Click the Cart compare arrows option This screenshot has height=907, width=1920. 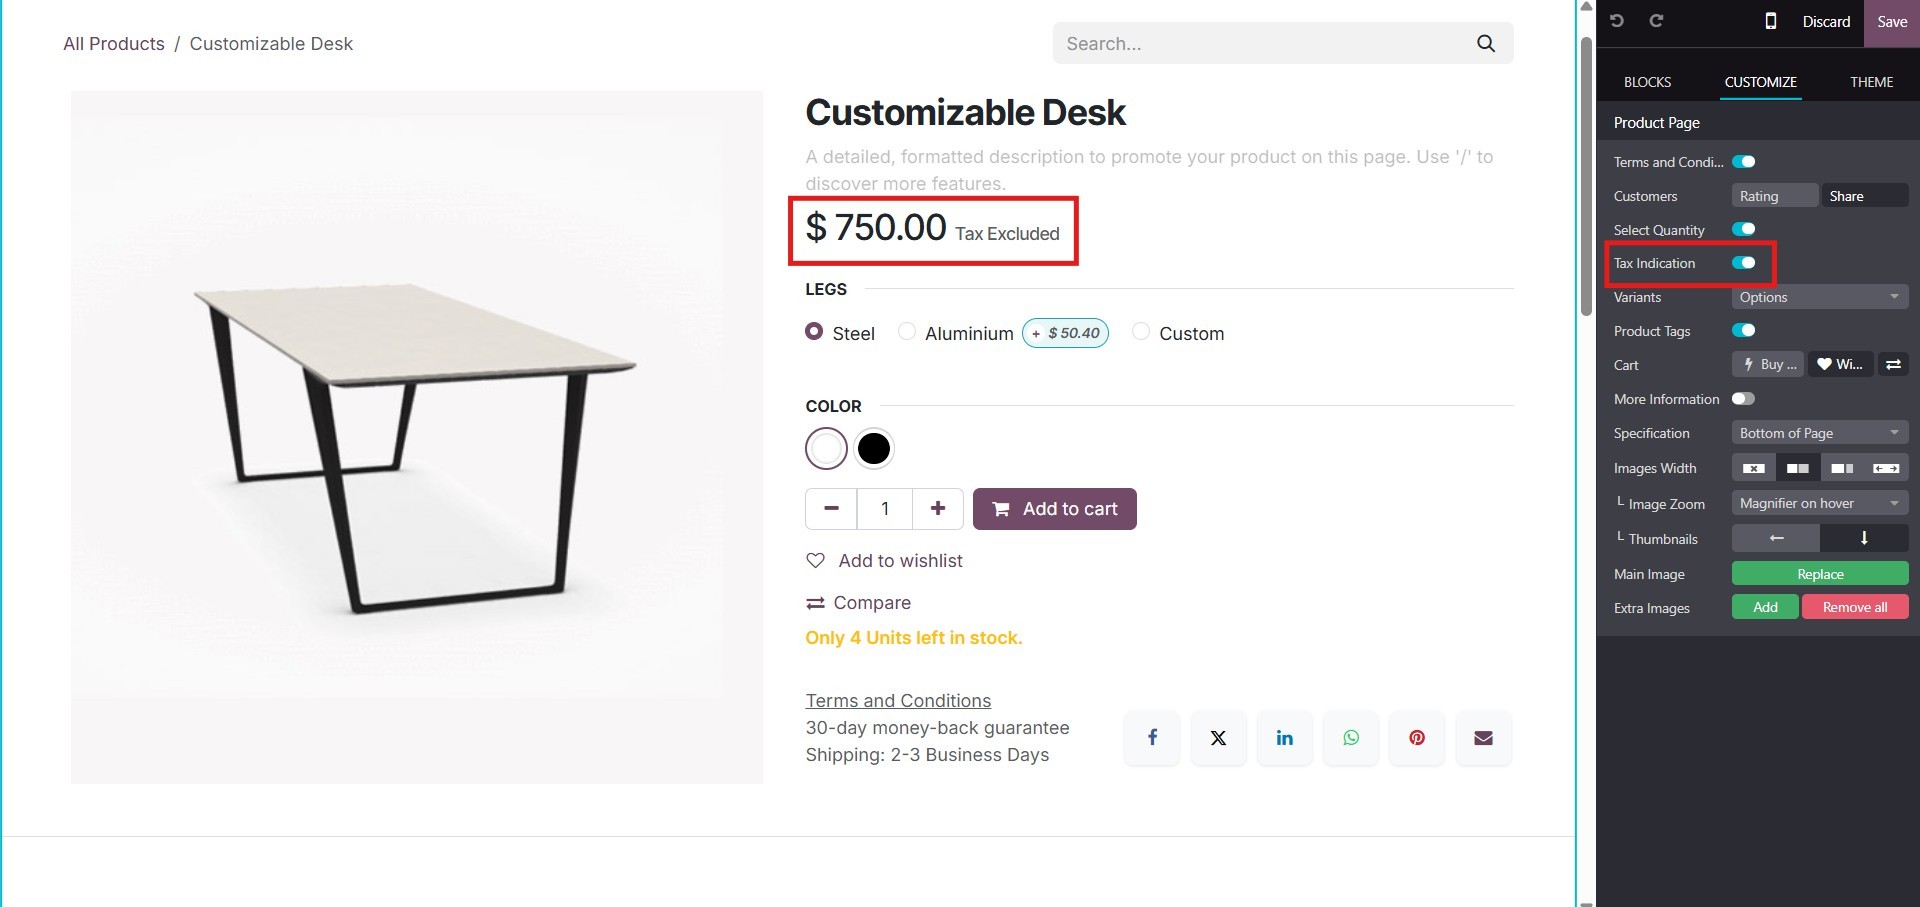tap(1893, 365)
